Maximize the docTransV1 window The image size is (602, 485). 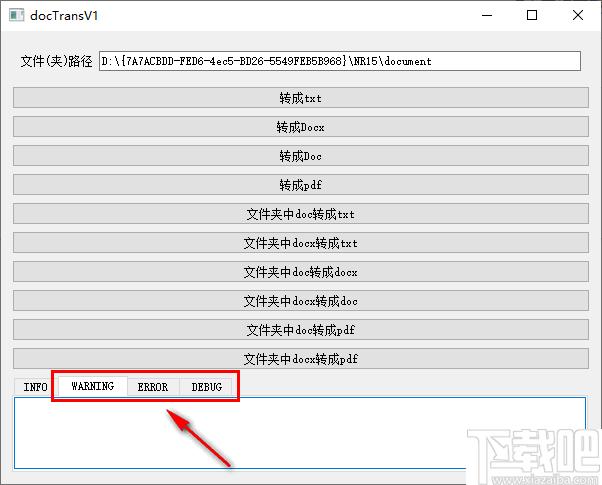[532, 15]
